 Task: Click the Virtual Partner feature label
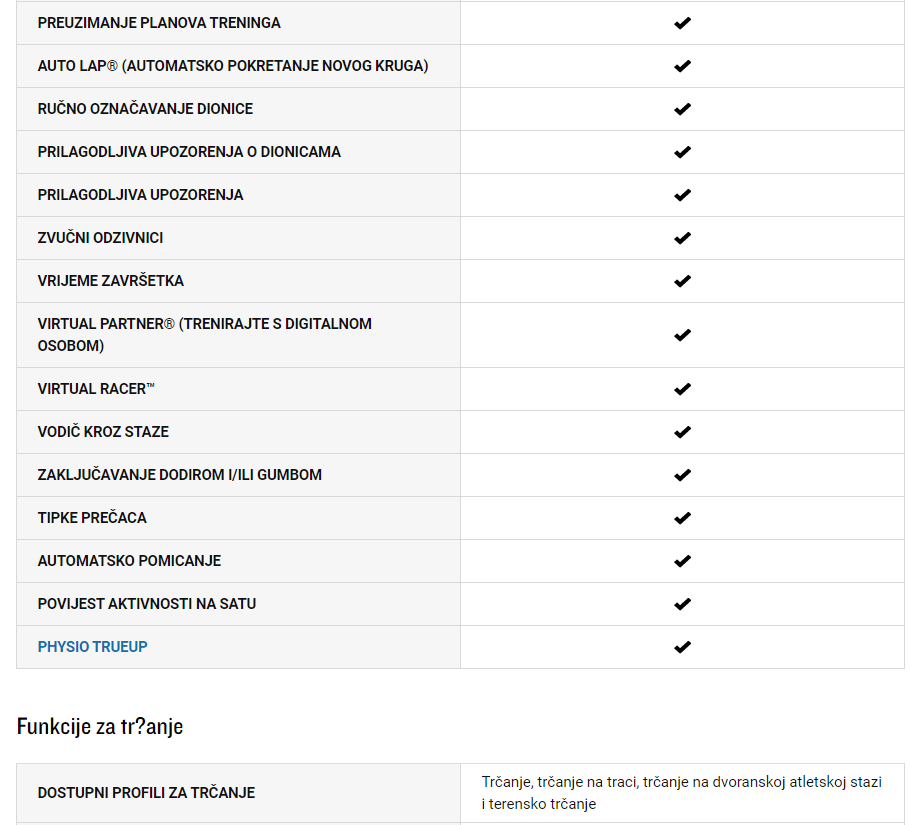coord(205,335)
